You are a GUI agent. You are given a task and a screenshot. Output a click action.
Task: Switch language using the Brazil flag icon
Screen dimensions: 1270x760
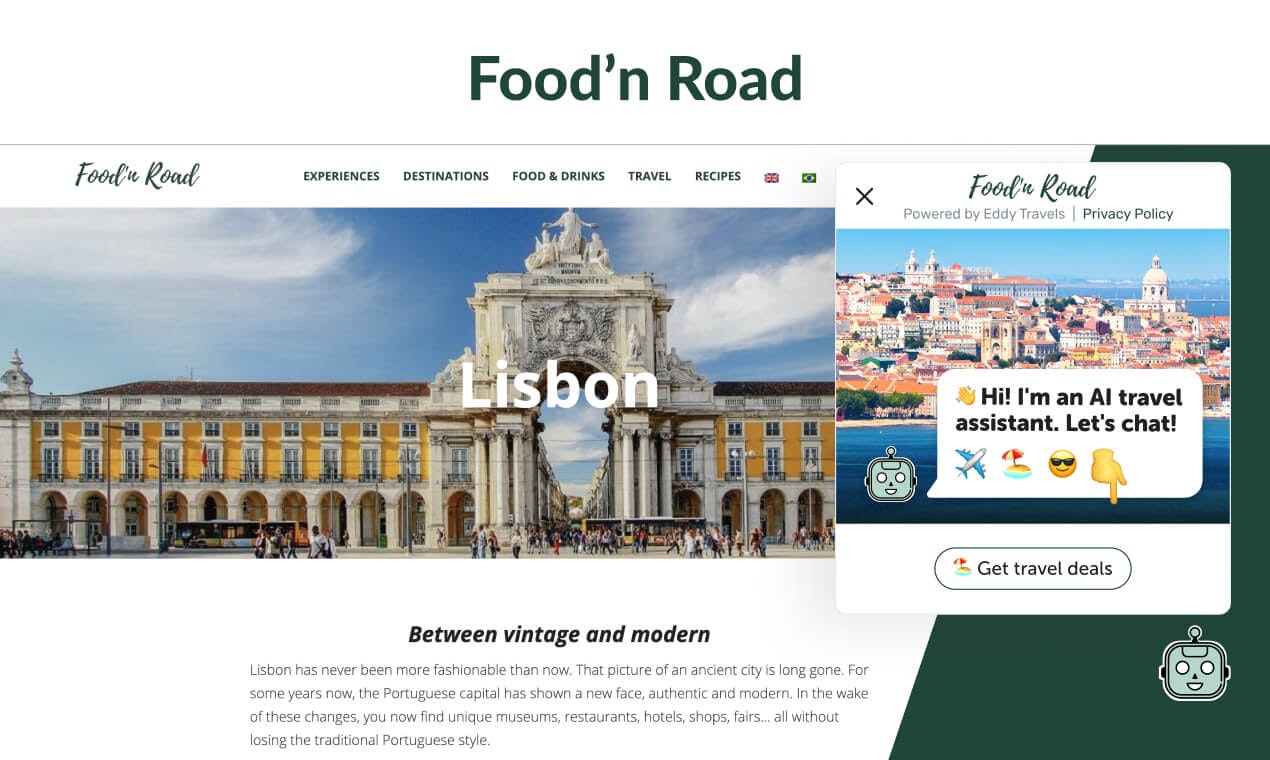click(809, 177)
